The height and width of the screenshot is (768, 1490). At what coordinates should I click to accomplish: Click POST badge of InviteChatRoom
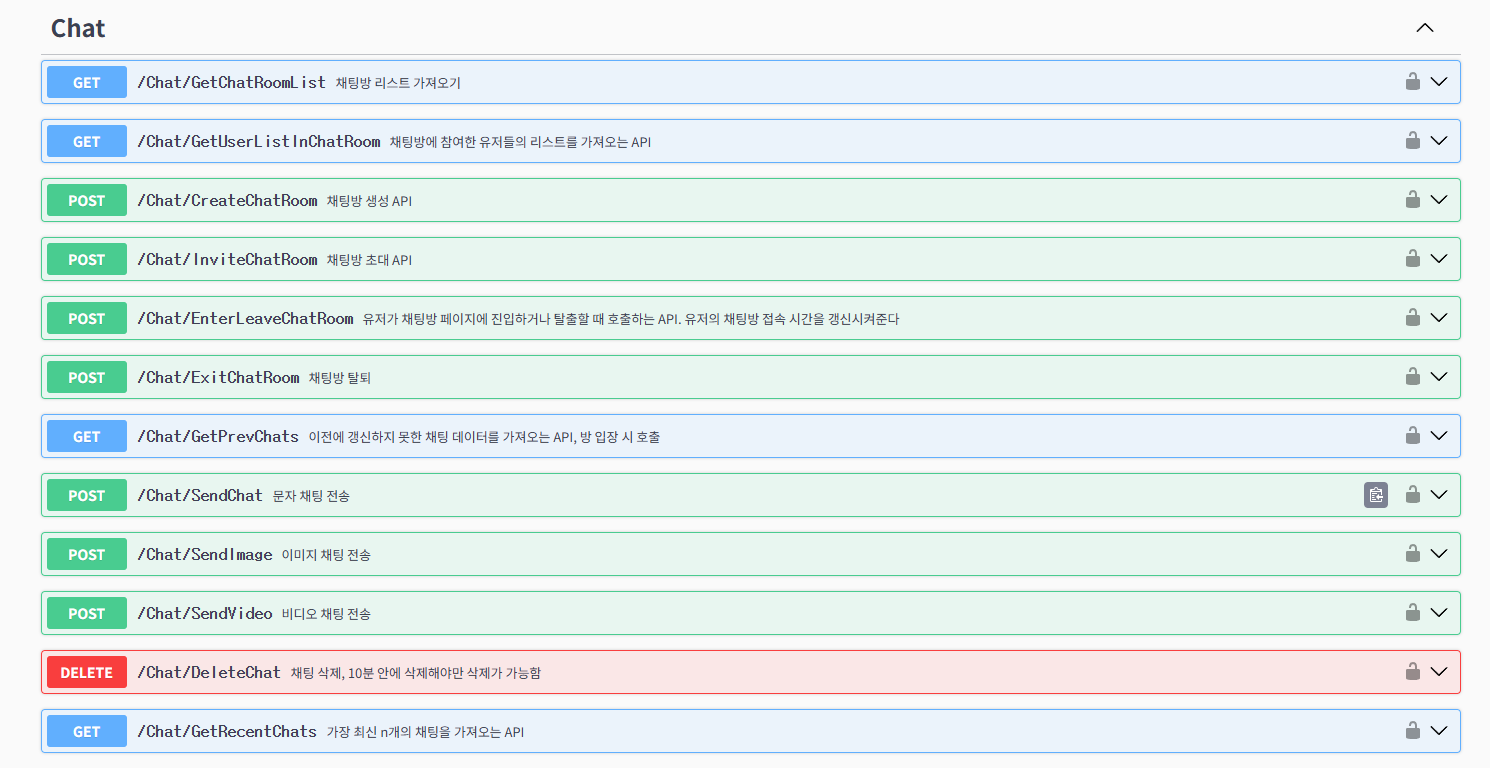87,259
